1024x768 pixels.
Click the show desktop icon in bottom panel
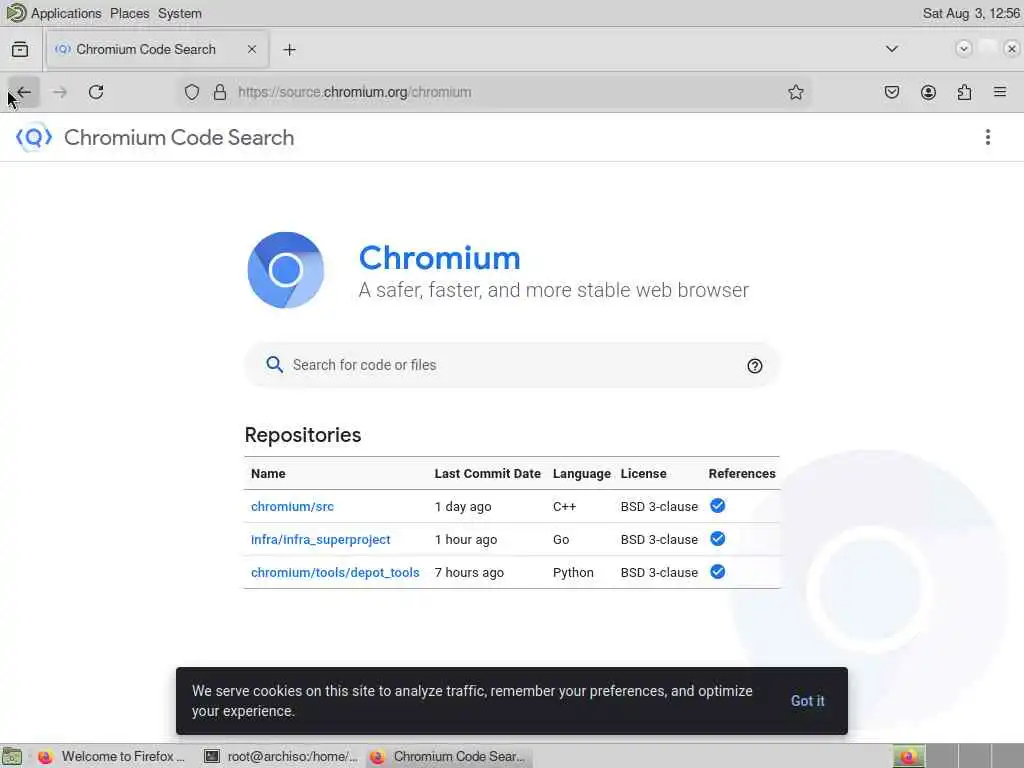click(12, 756)
